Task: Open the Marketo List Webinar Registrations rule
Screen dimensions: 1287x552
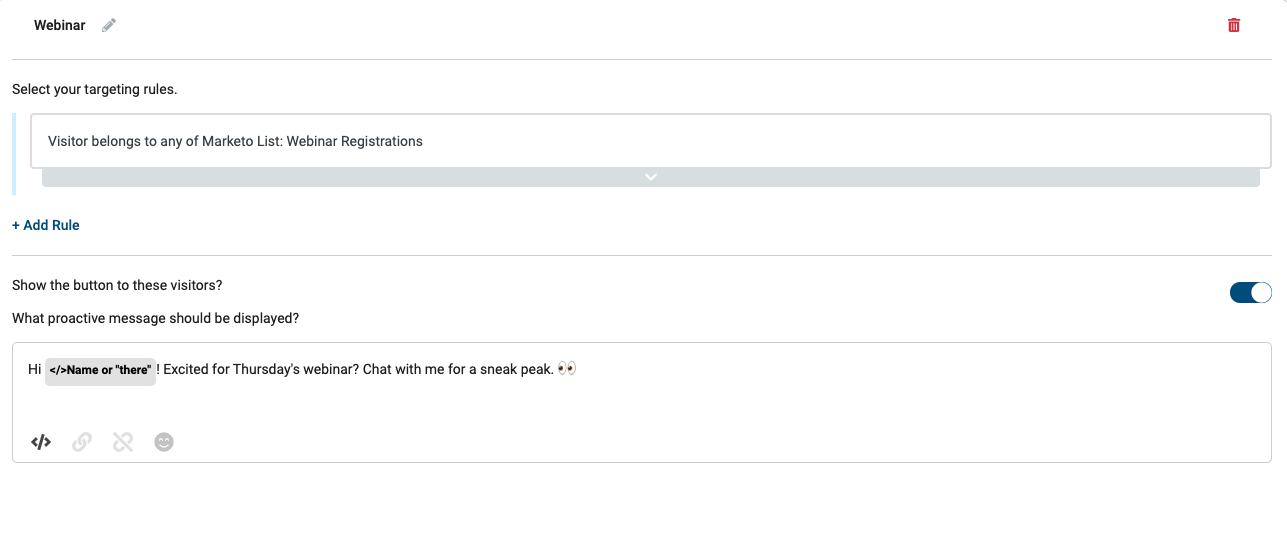Action: click(651, 141)
